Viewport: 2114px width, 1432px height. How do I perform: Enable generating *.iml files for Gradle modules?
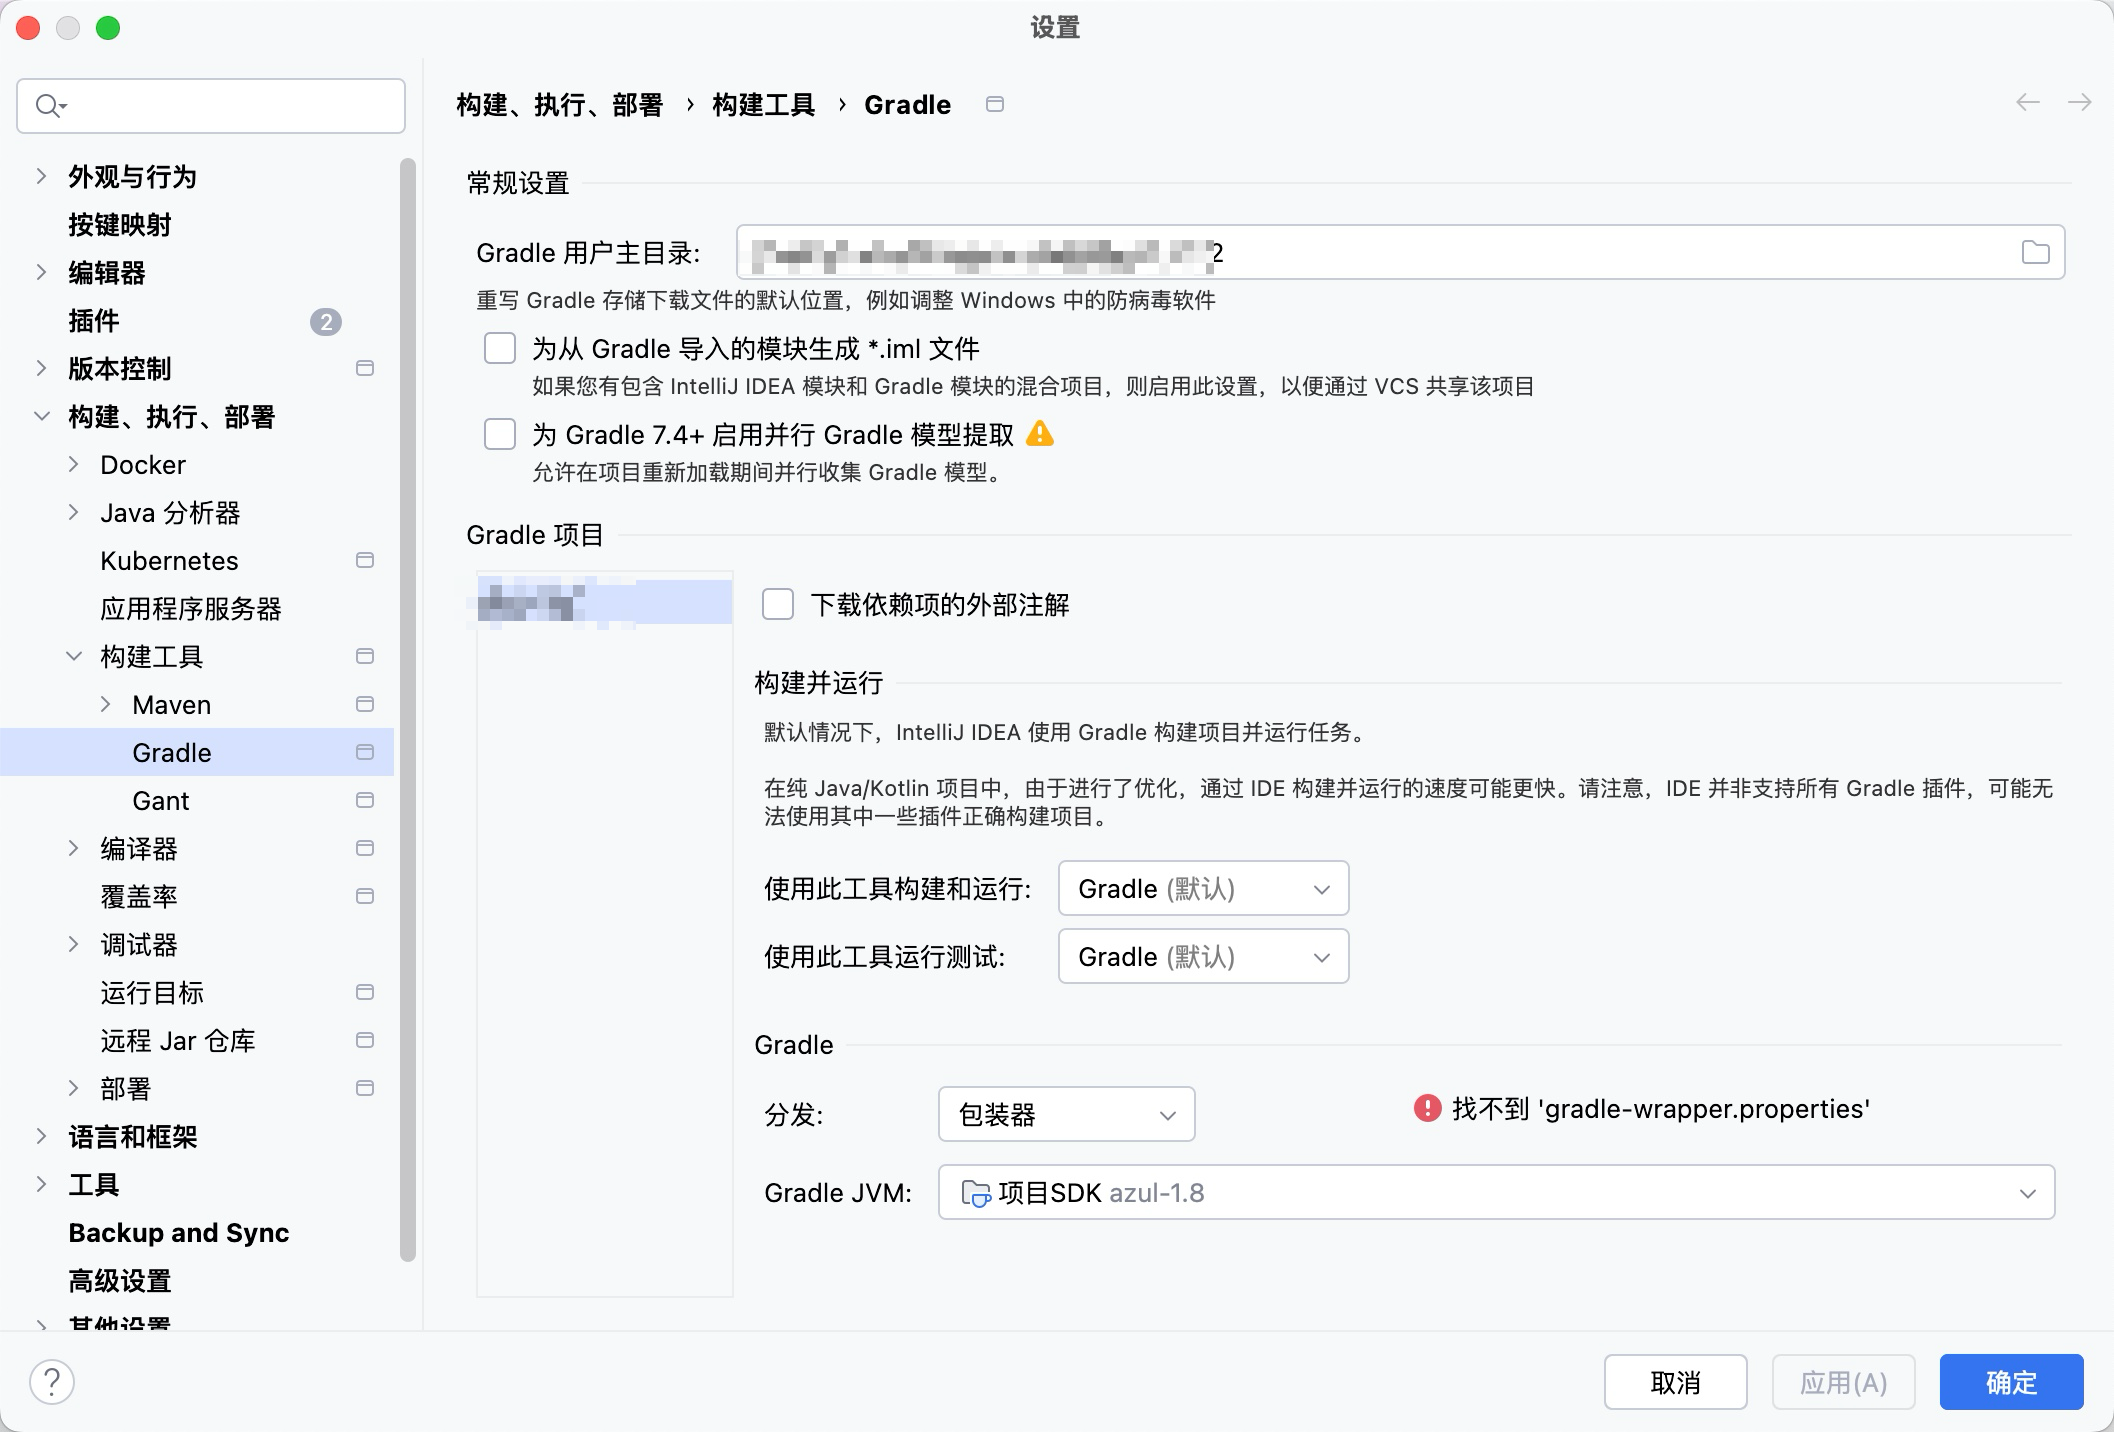[x=500, y=348]
